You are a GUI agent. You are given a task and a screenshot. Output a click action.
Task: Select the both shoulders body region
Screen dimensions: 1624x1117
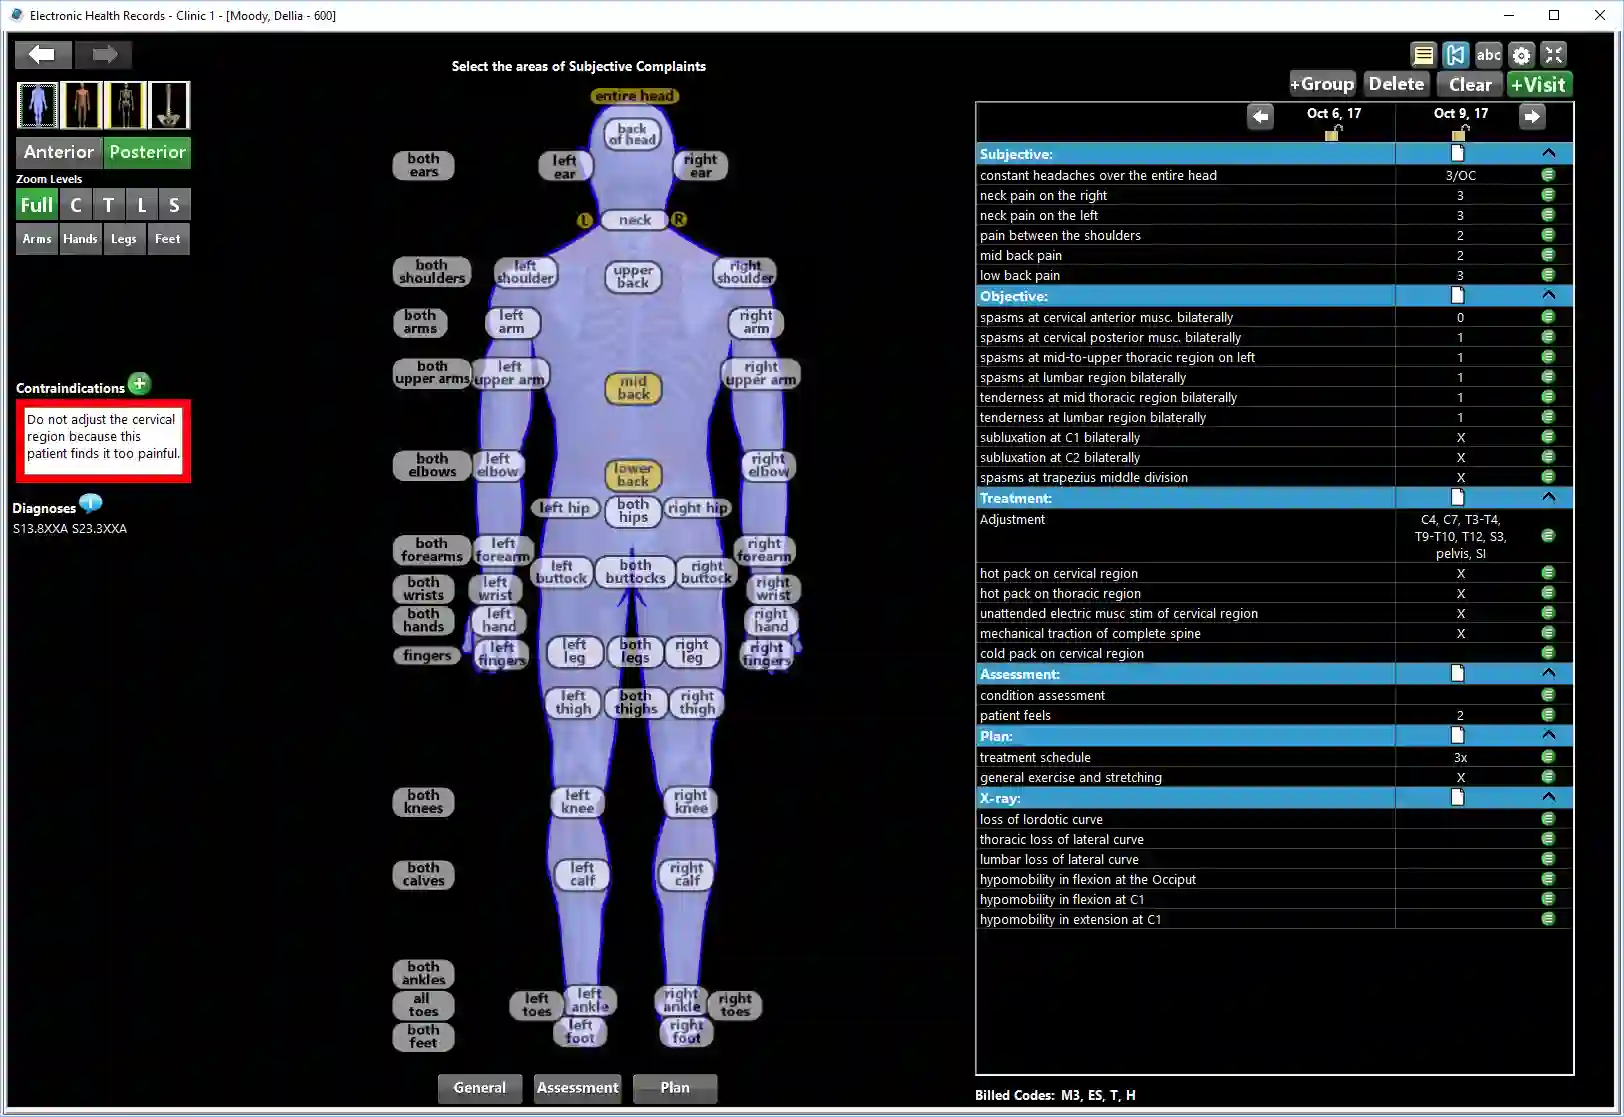click(431, 271)
